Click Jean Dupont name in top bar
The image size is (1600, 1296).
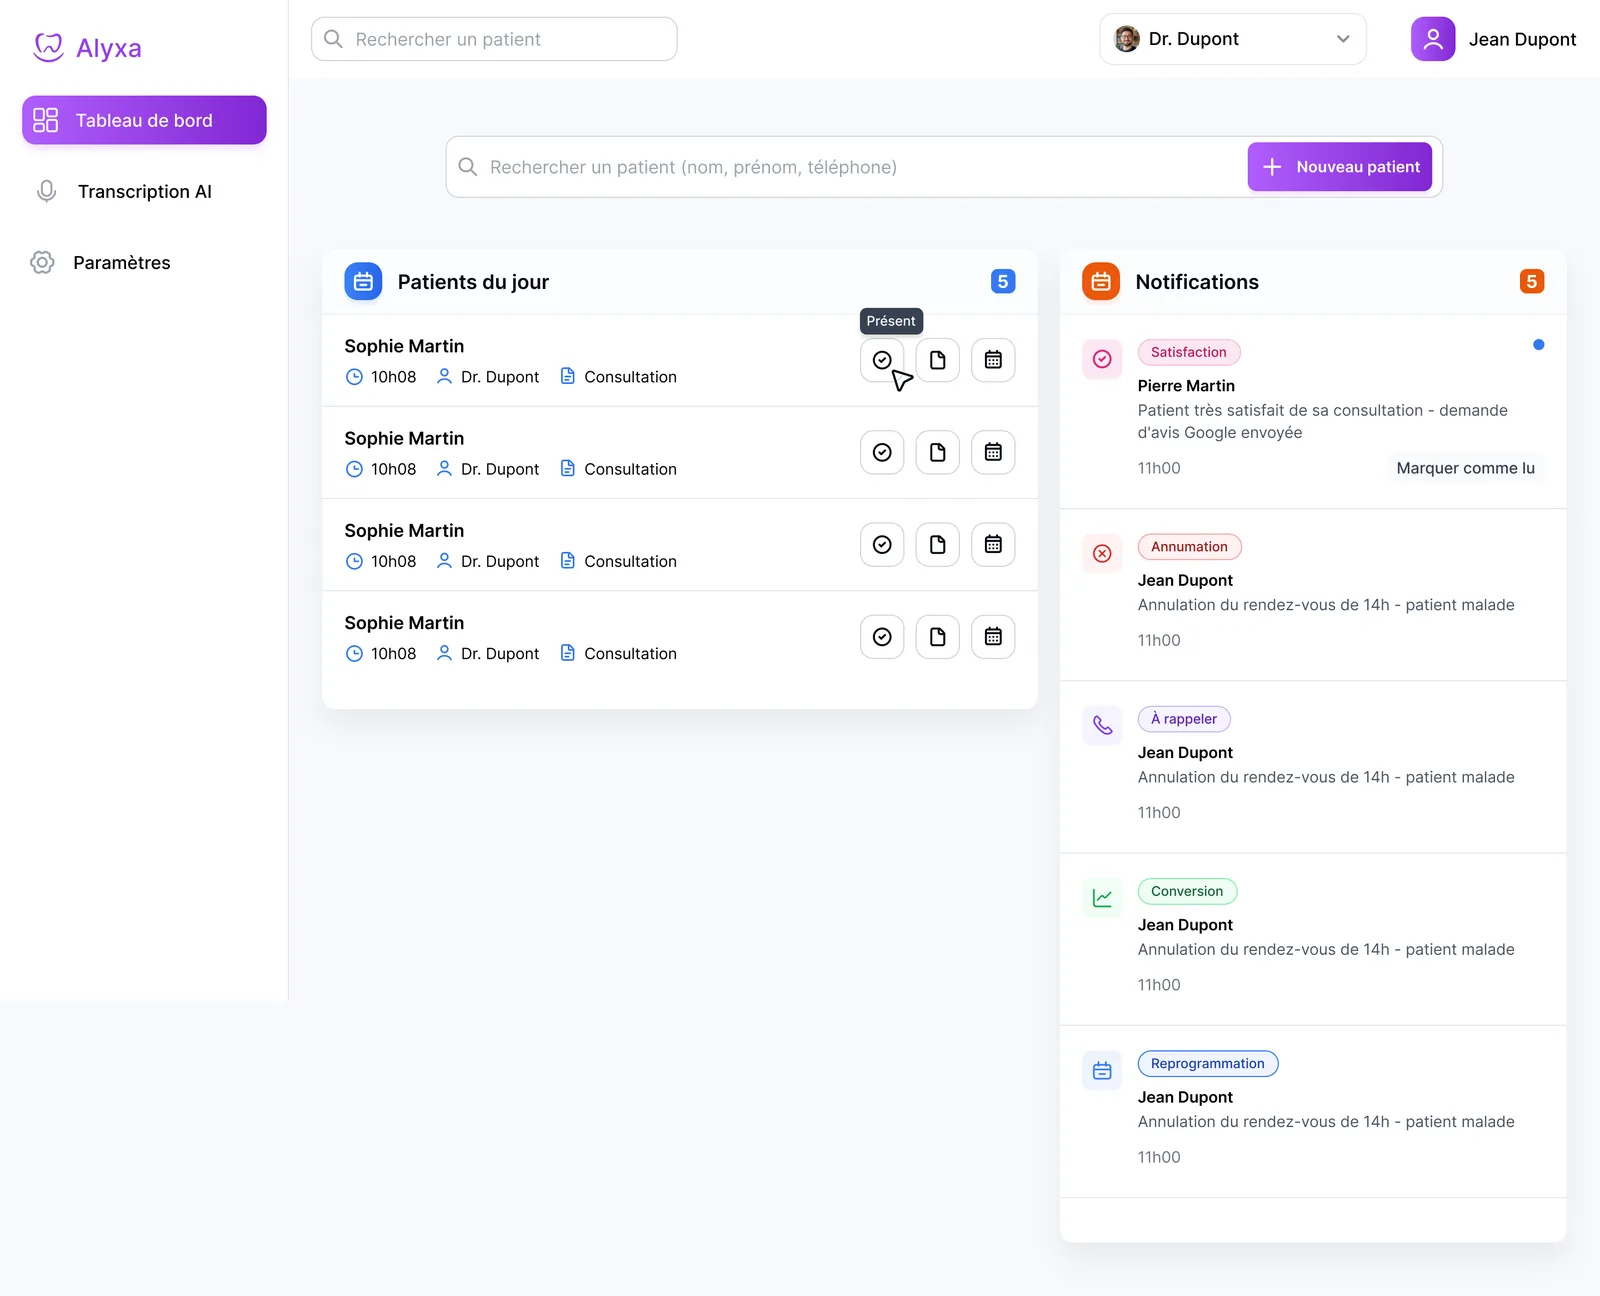pos(1522,39)
